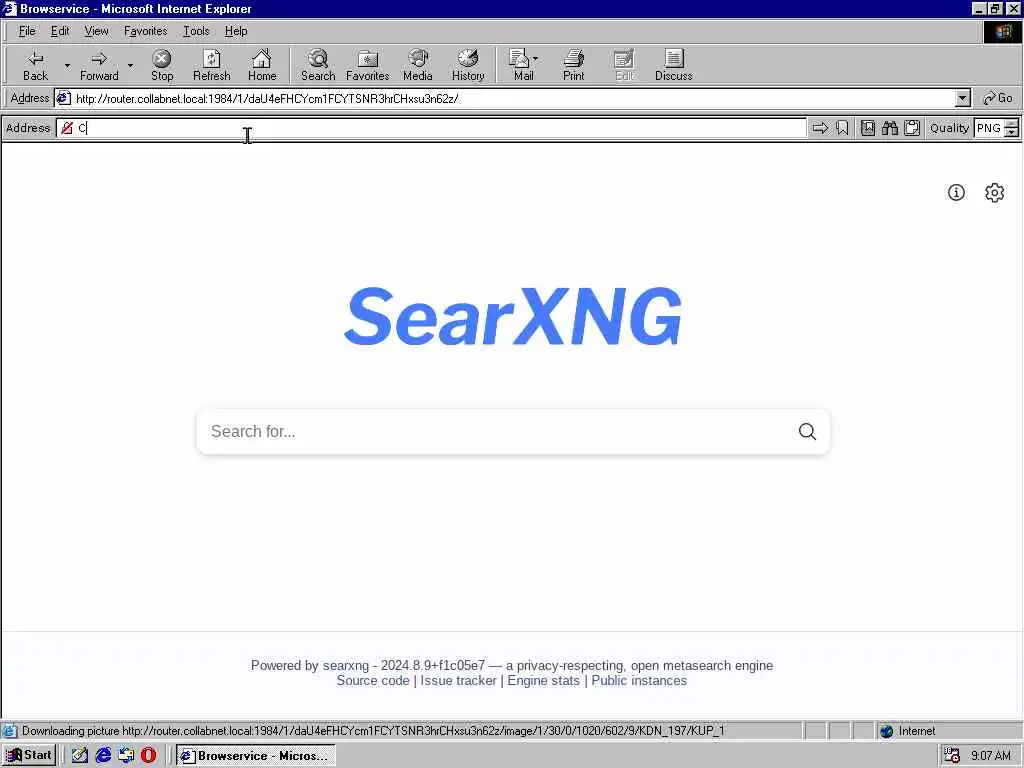Open the Browservice bookmarks list icon
The height and width of the screenshot is (768, 1024).
pyautogui.click(x=867, y=128)
